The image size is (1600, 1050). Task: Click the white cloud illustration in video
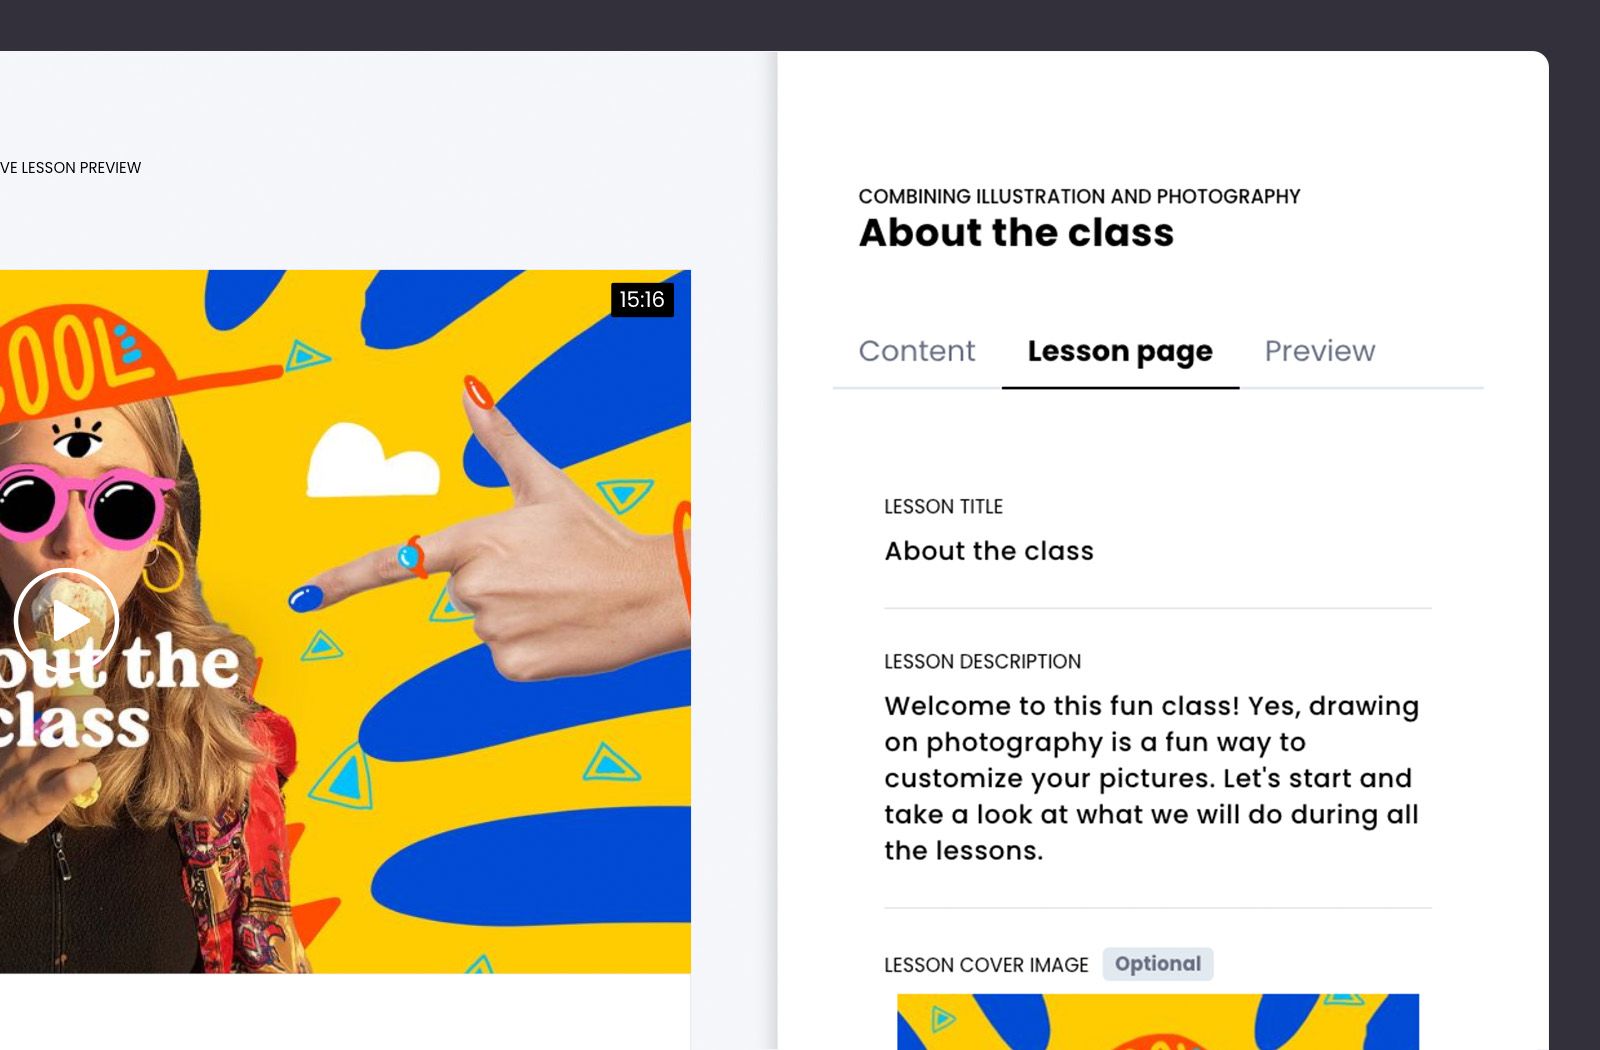372,461
